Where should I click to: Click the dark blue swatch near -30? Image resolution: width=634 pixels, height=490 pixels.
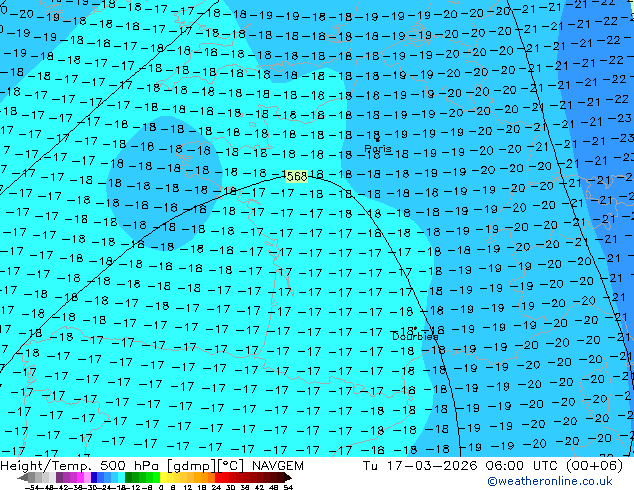94,478
